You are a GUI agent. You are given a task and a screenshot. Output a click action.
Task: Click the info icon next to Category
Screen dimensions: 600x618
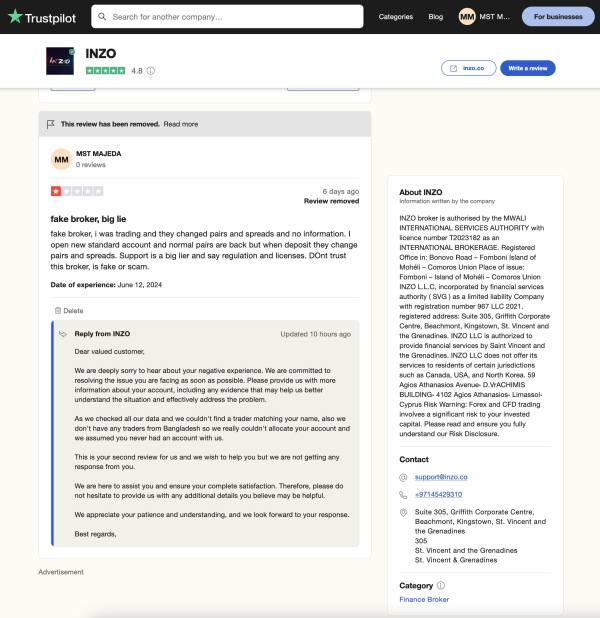coord(441,585)
